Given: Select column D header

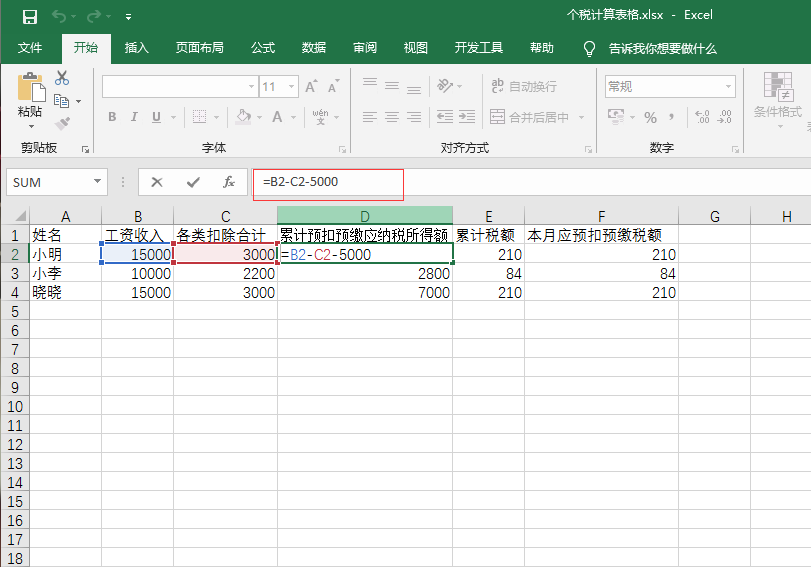Looking at the screenshot, I should click(365, 216).
